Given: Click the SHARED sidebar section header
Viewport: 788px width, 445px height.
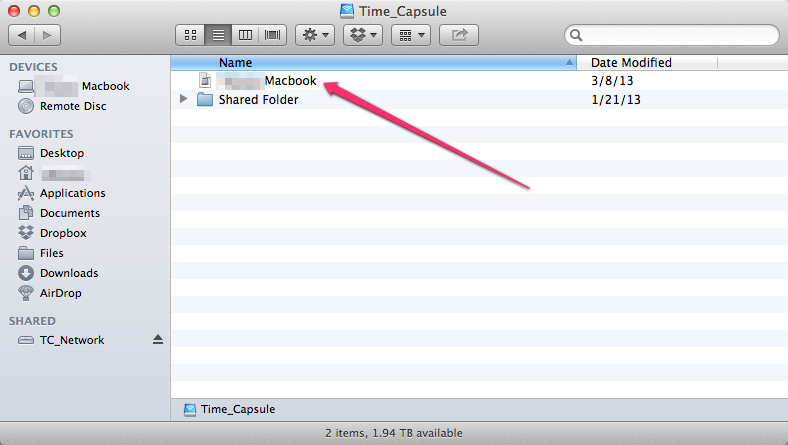Looking at the screenshot, I should [x=32, y=321].
